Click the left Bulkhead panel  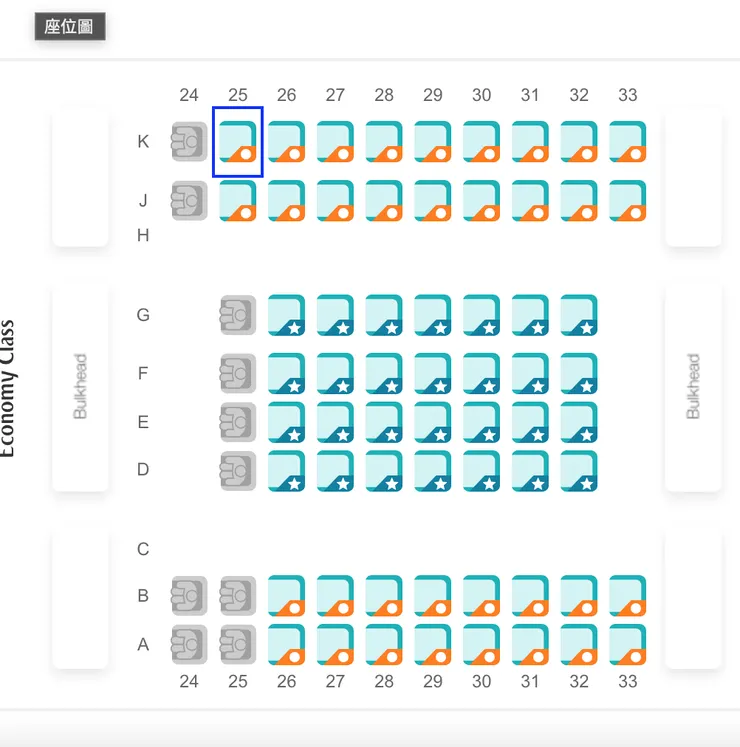[x=80, y=386]
